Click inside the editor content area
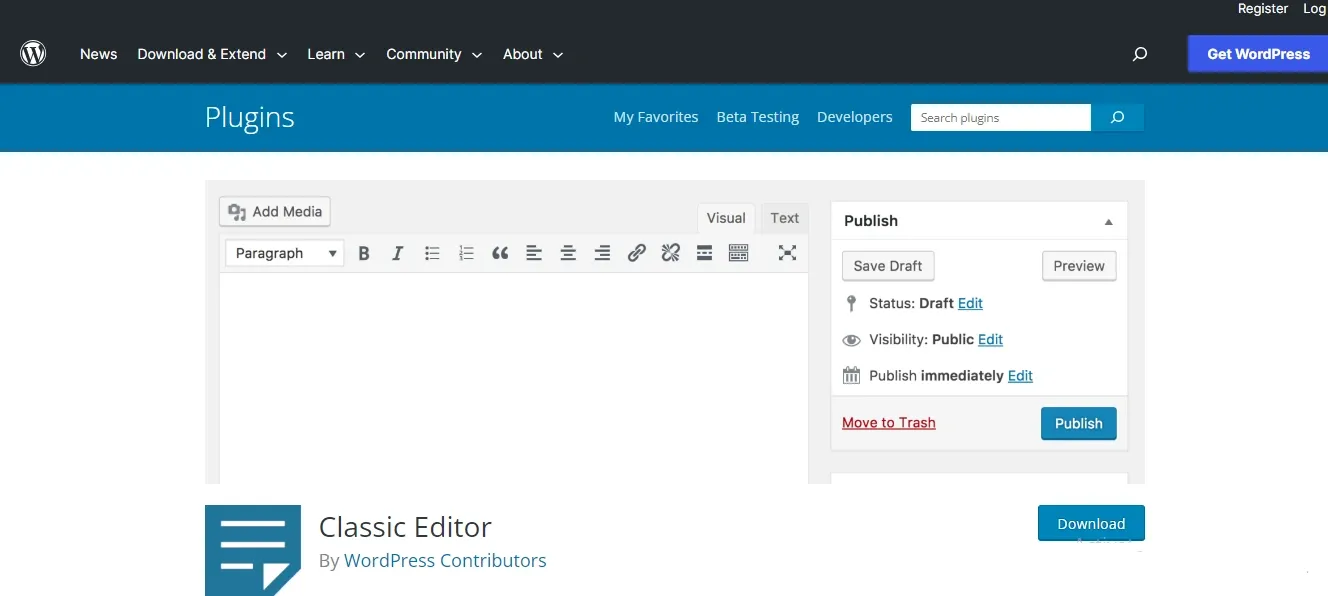 [x=514, y=378]
